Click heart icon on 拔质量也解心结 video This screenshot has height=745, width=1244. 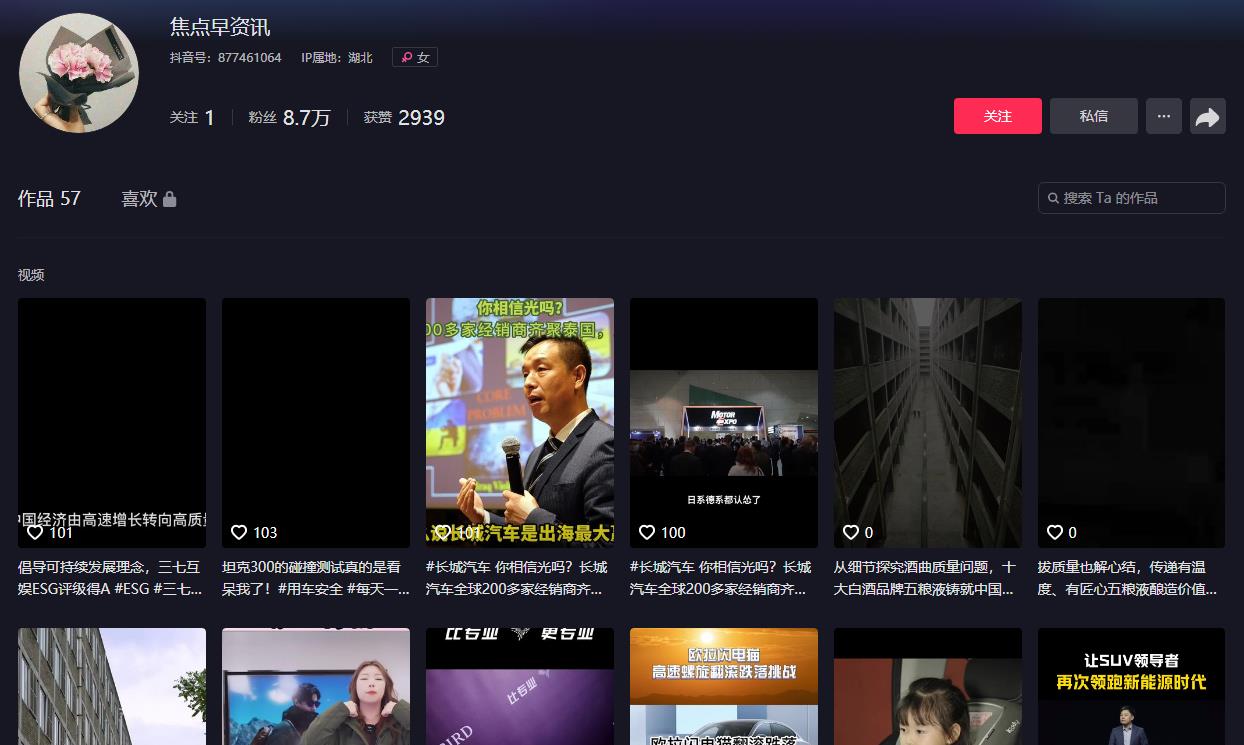click(1055, 532)
